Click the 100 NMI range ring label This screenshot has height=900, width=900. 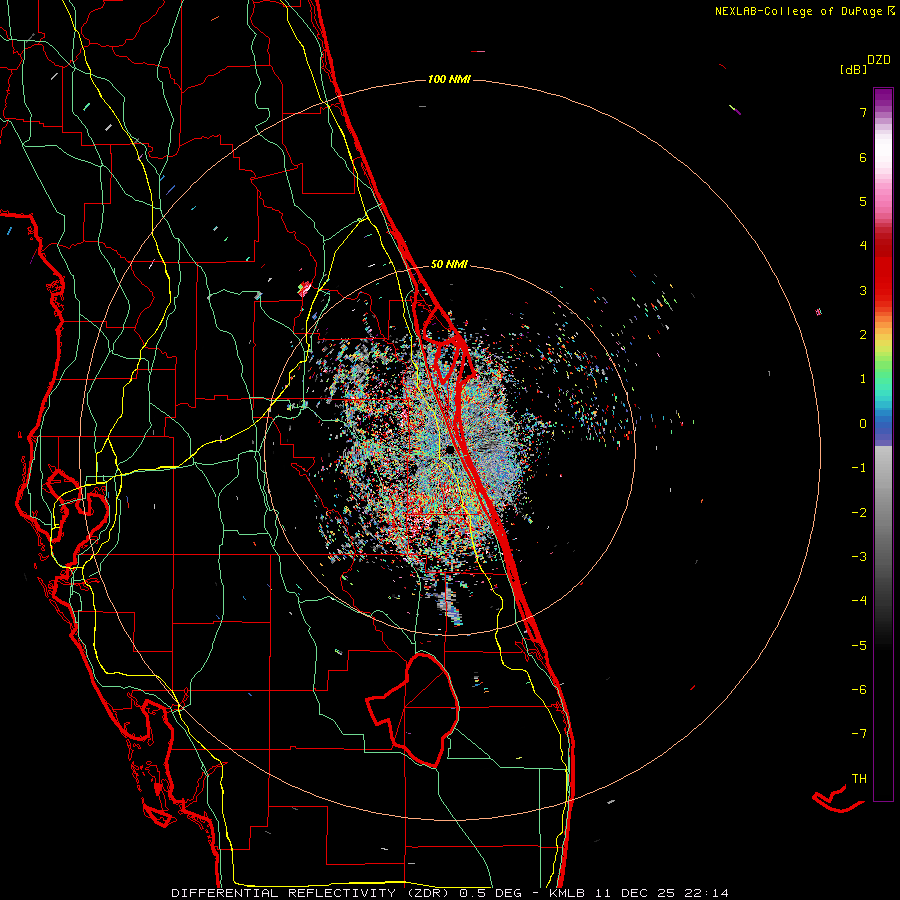[449, 79]
